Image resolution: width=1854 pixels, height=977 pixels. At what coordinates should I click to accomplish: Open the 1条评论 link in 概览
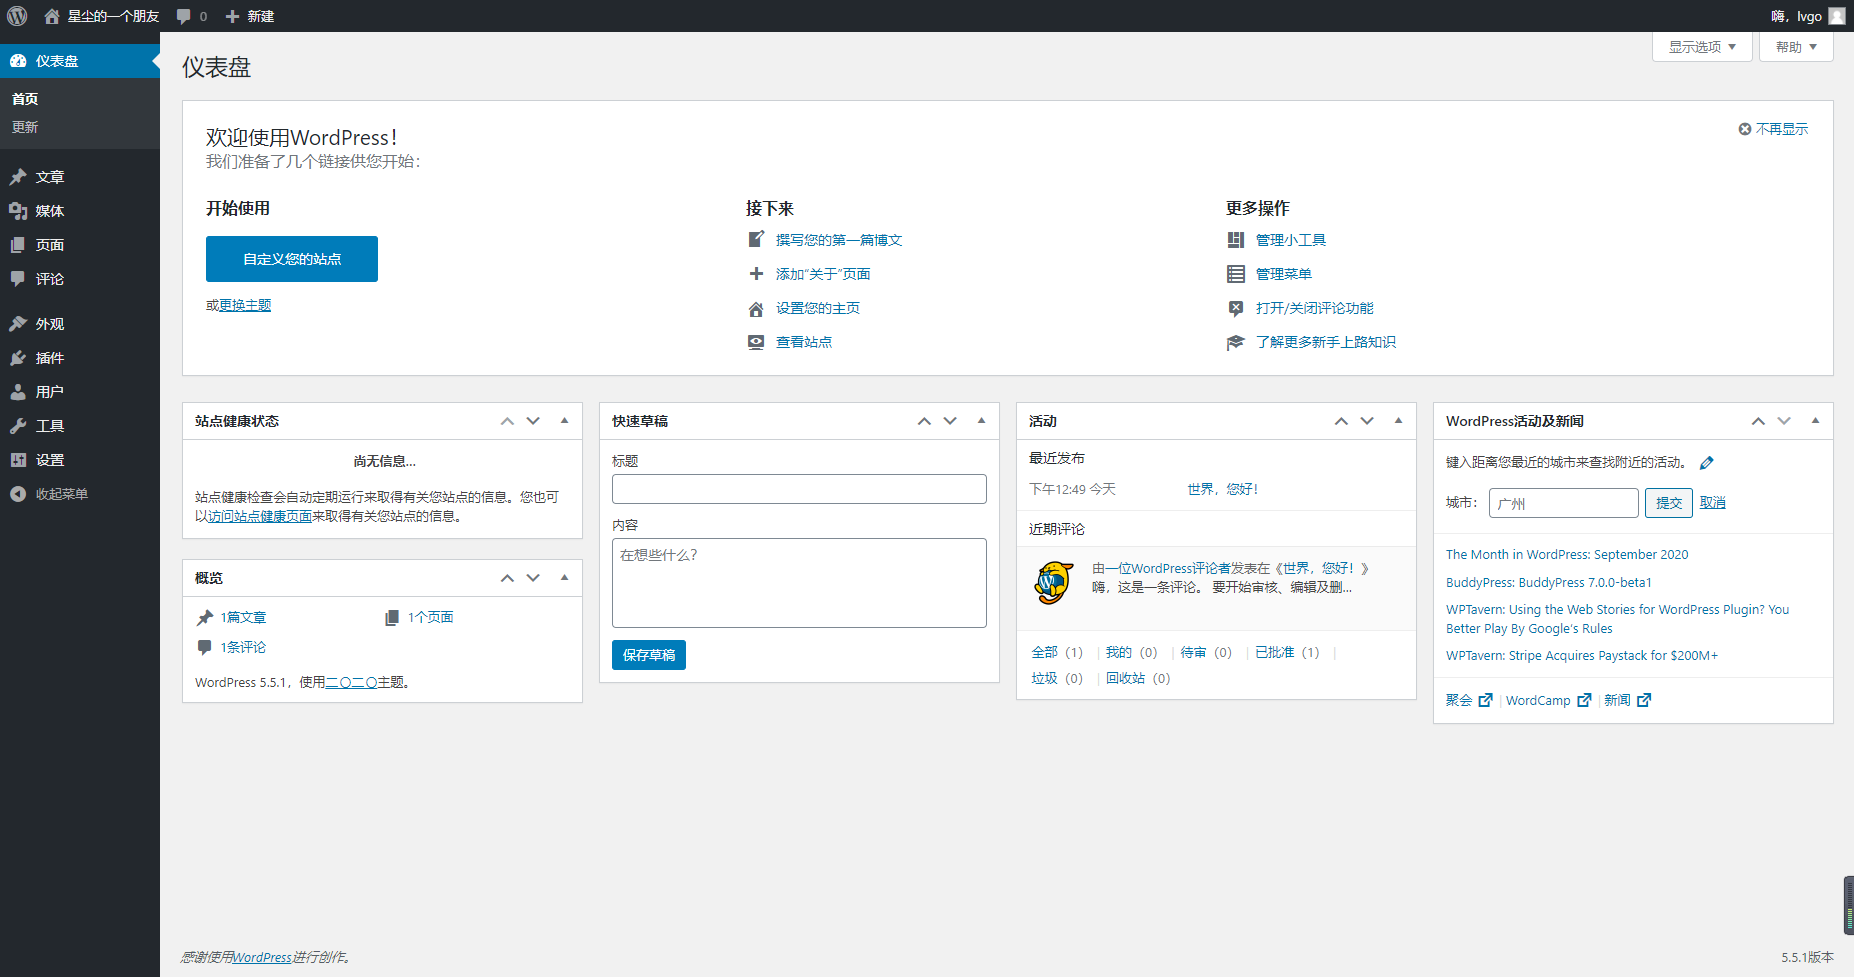pos(243,648)
